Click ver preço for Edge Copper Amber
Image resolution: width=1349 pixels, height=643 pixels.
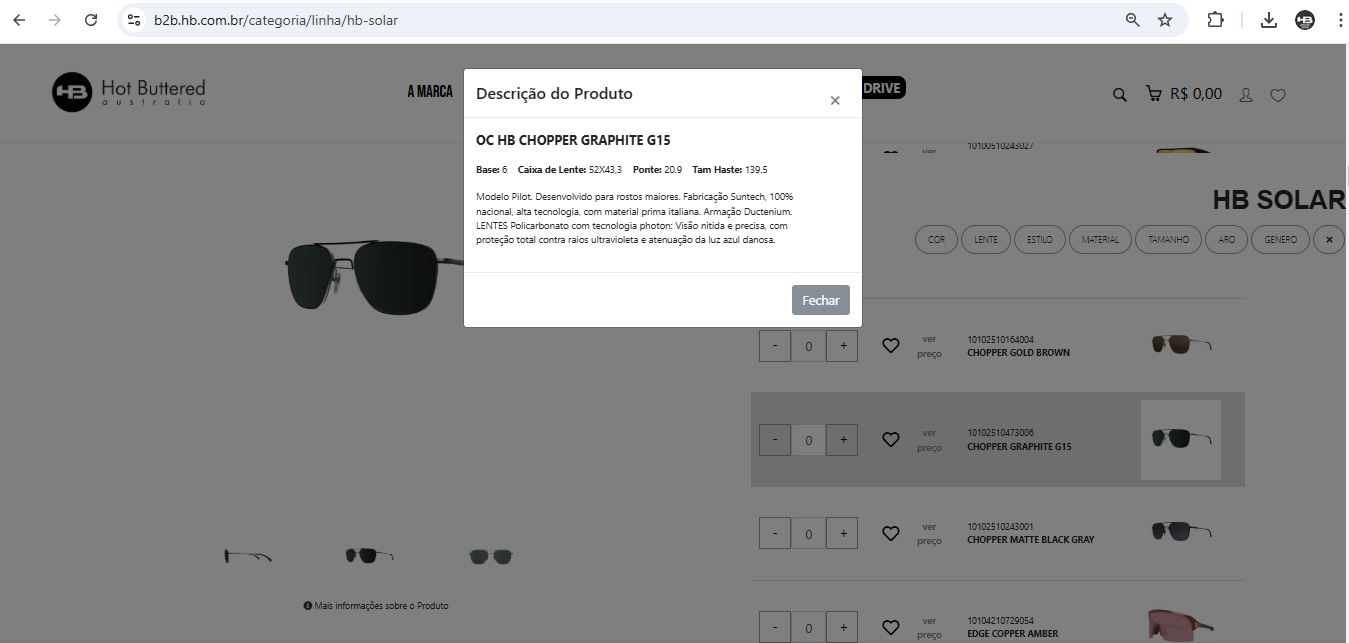click(929, 627)
